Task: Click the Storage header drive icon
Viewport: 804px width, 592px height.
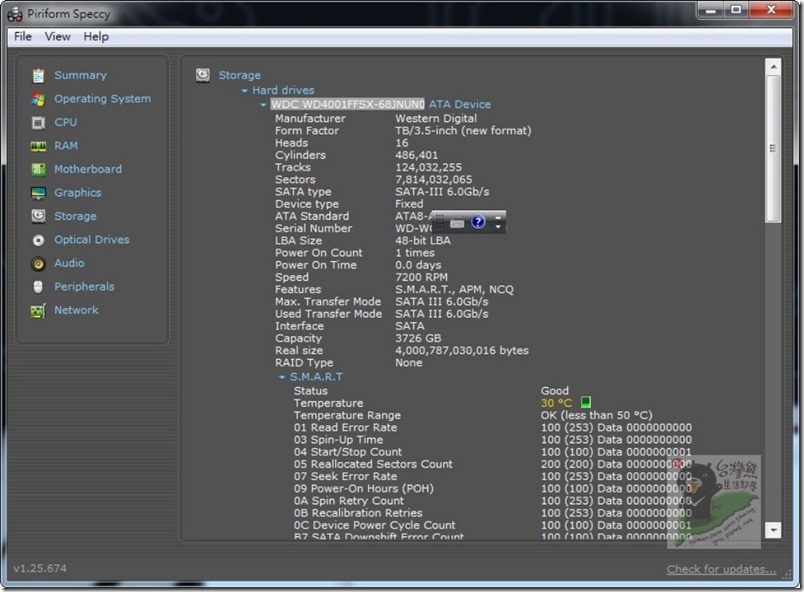Action: pyautogui.click(x=203, y=75)
